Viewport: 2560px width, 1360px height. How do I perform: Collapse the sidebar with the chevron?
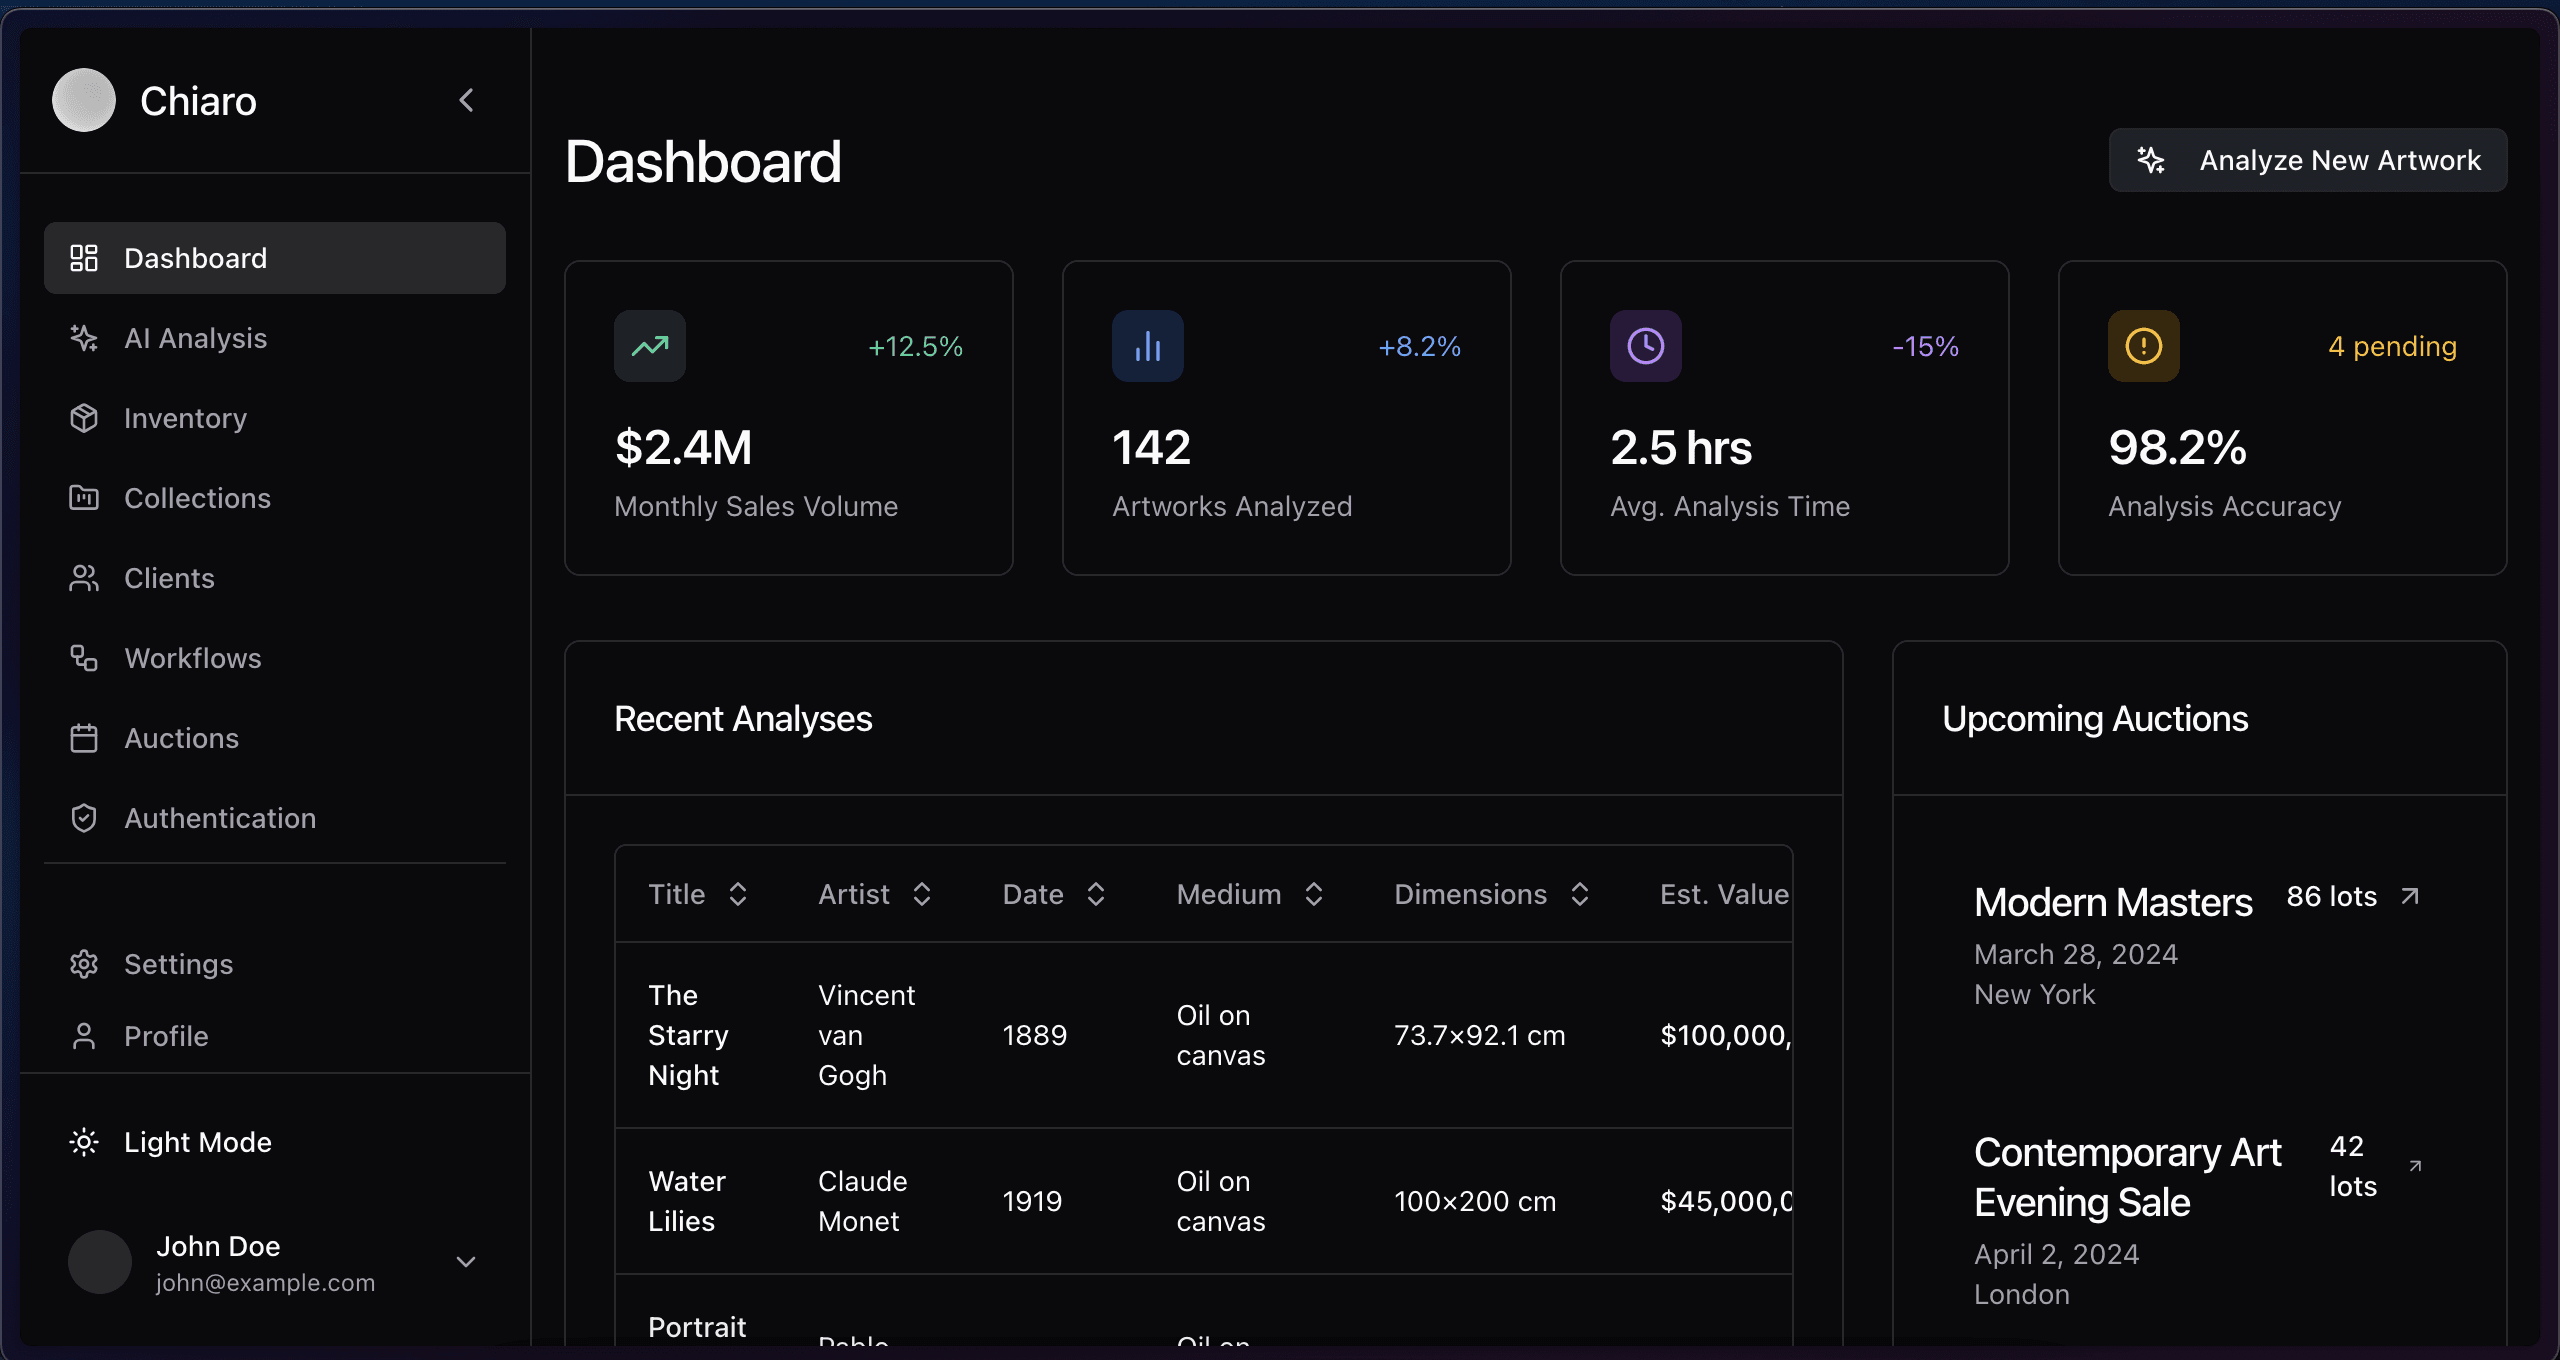[x=466, y=100]
